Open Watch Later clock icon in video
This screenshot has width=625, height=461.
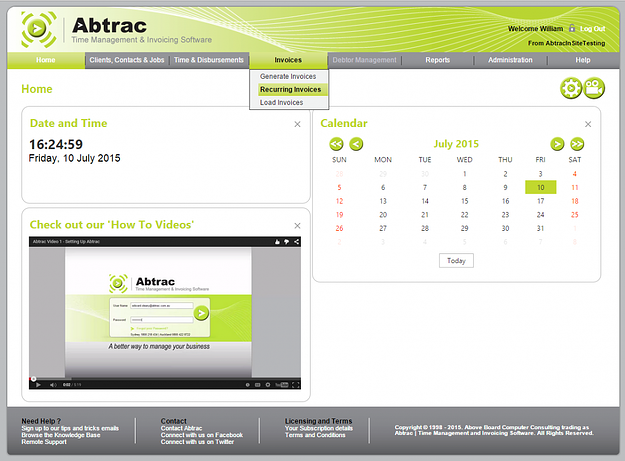coord(248,384)
